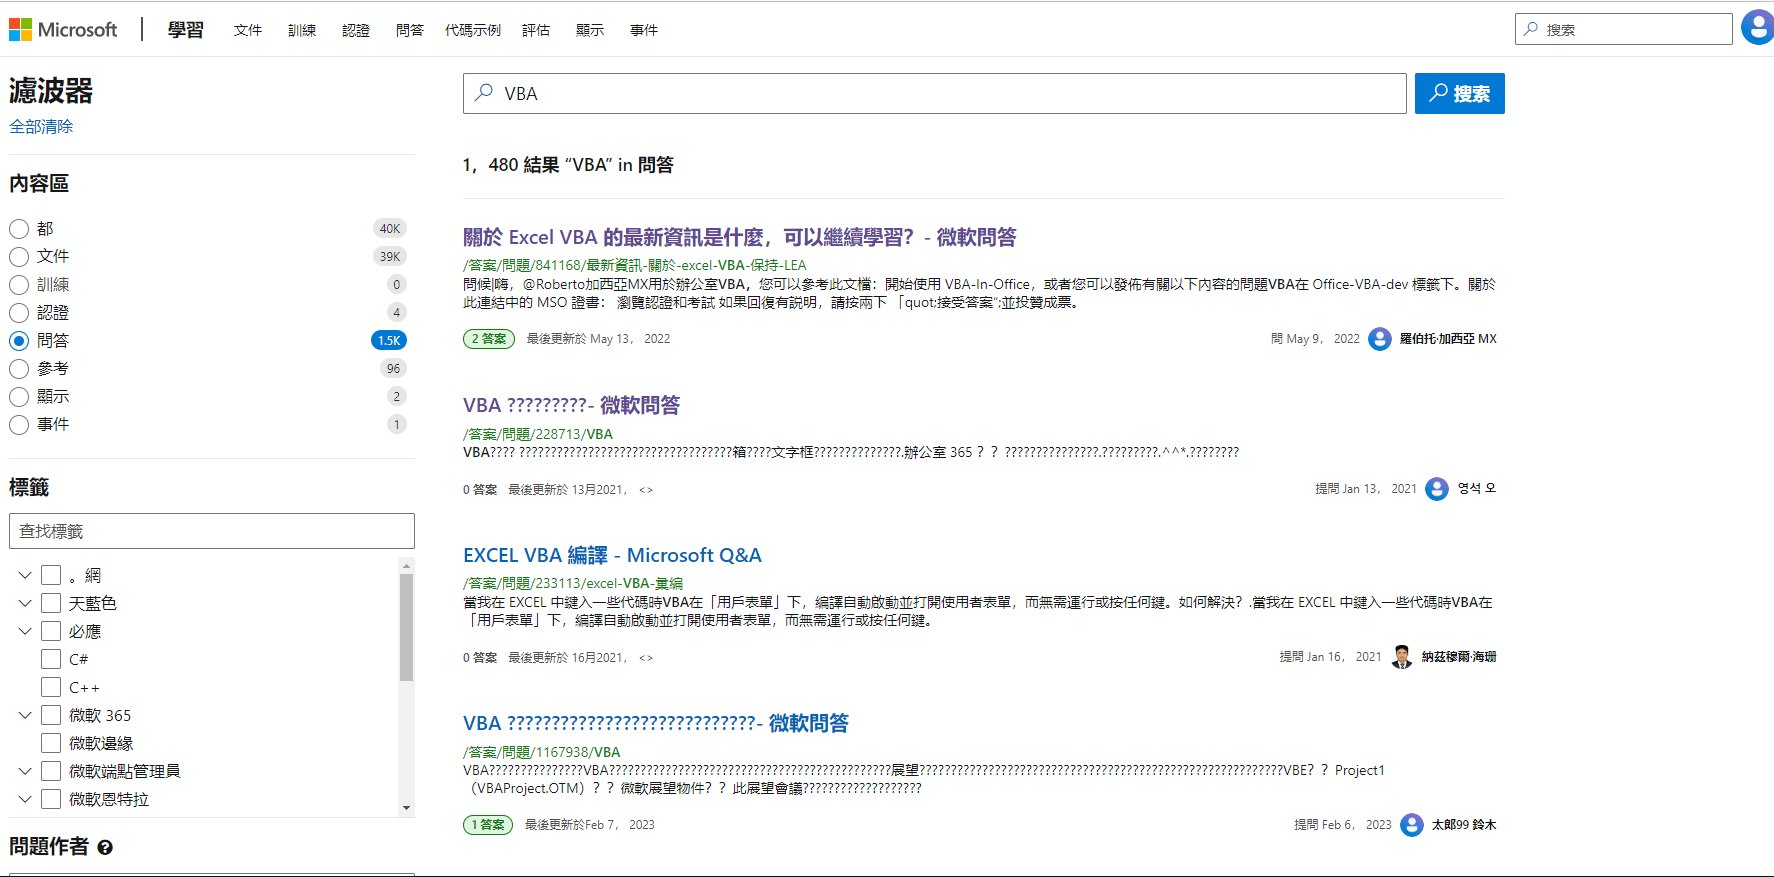Open result link /答案/問題/228713/VBA title
This screenshot has width=1774, height=877.
click(x=571, y=405)
